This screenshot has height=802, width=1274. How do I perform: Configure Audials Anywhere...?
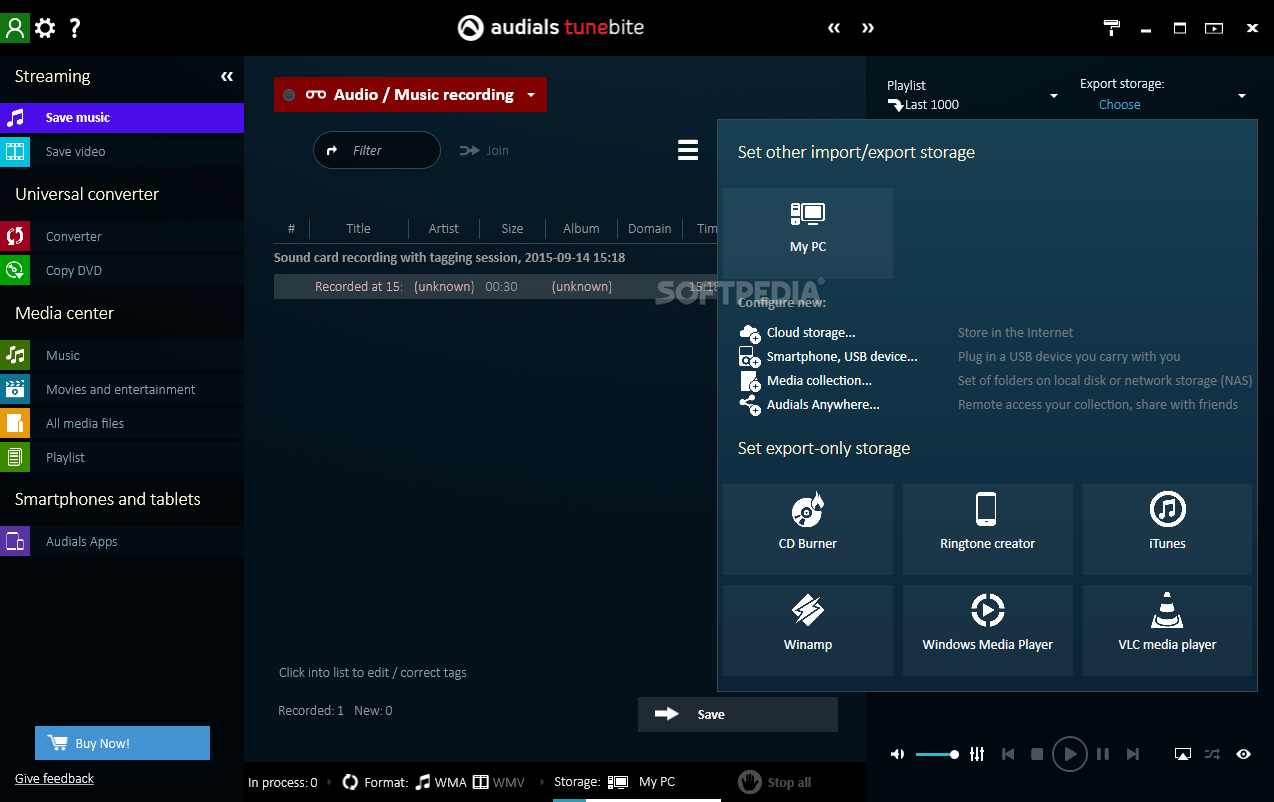click(810, 405)
